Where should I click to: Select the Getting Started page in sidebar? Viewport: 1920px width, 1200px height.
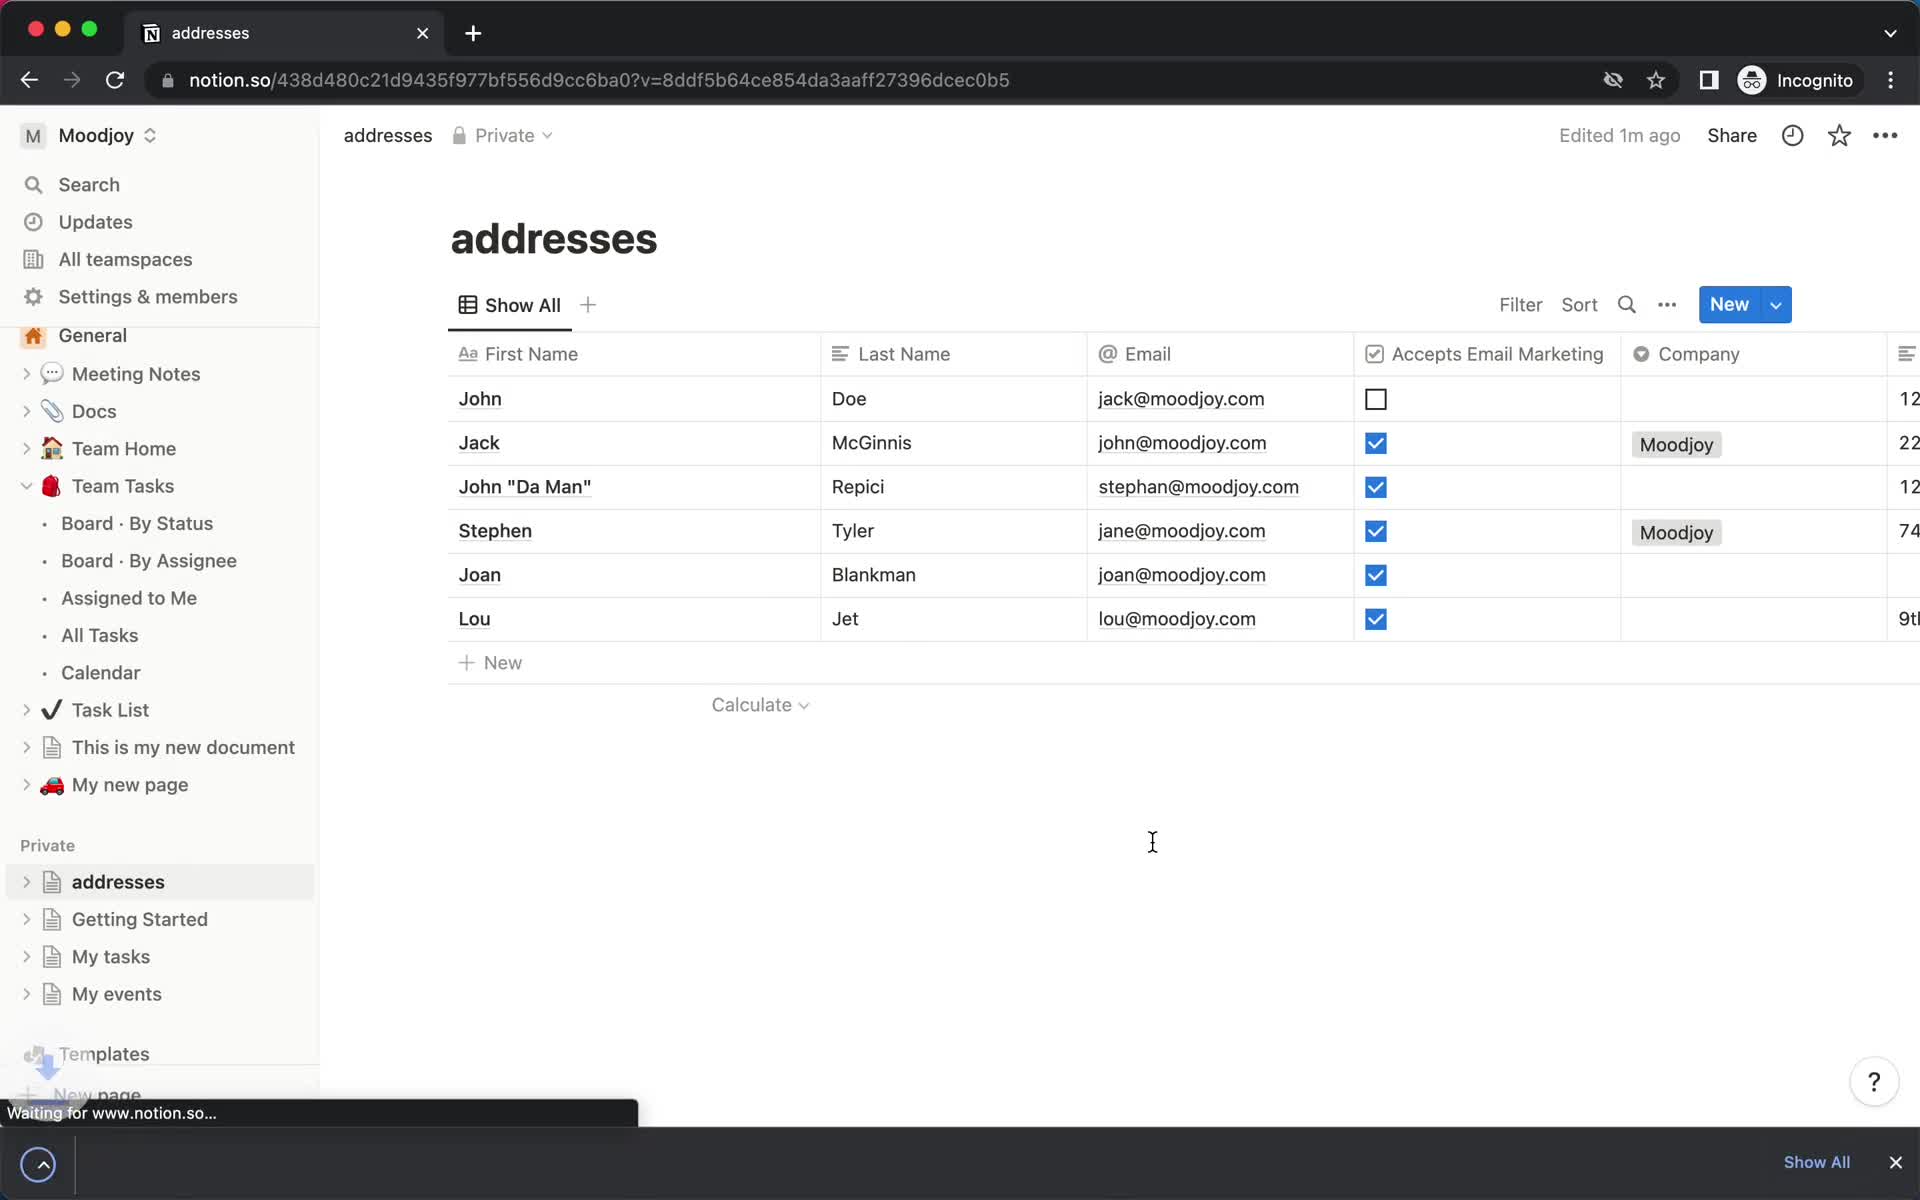pos(140,918)
